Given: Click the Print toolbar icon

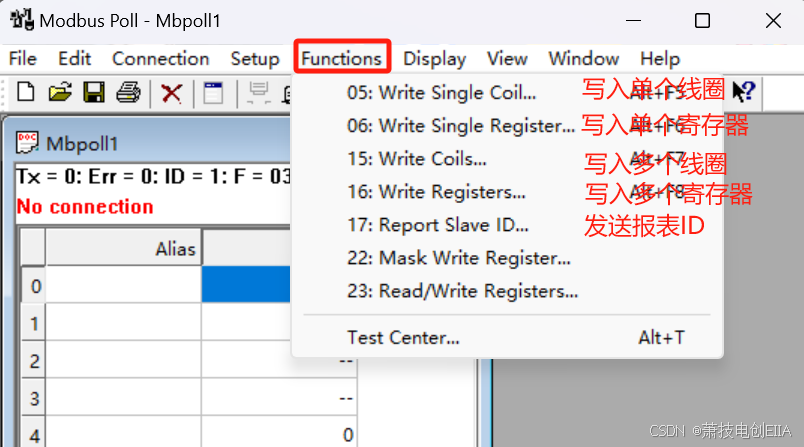Looking at the screenshot, I should tap(128, 93).
